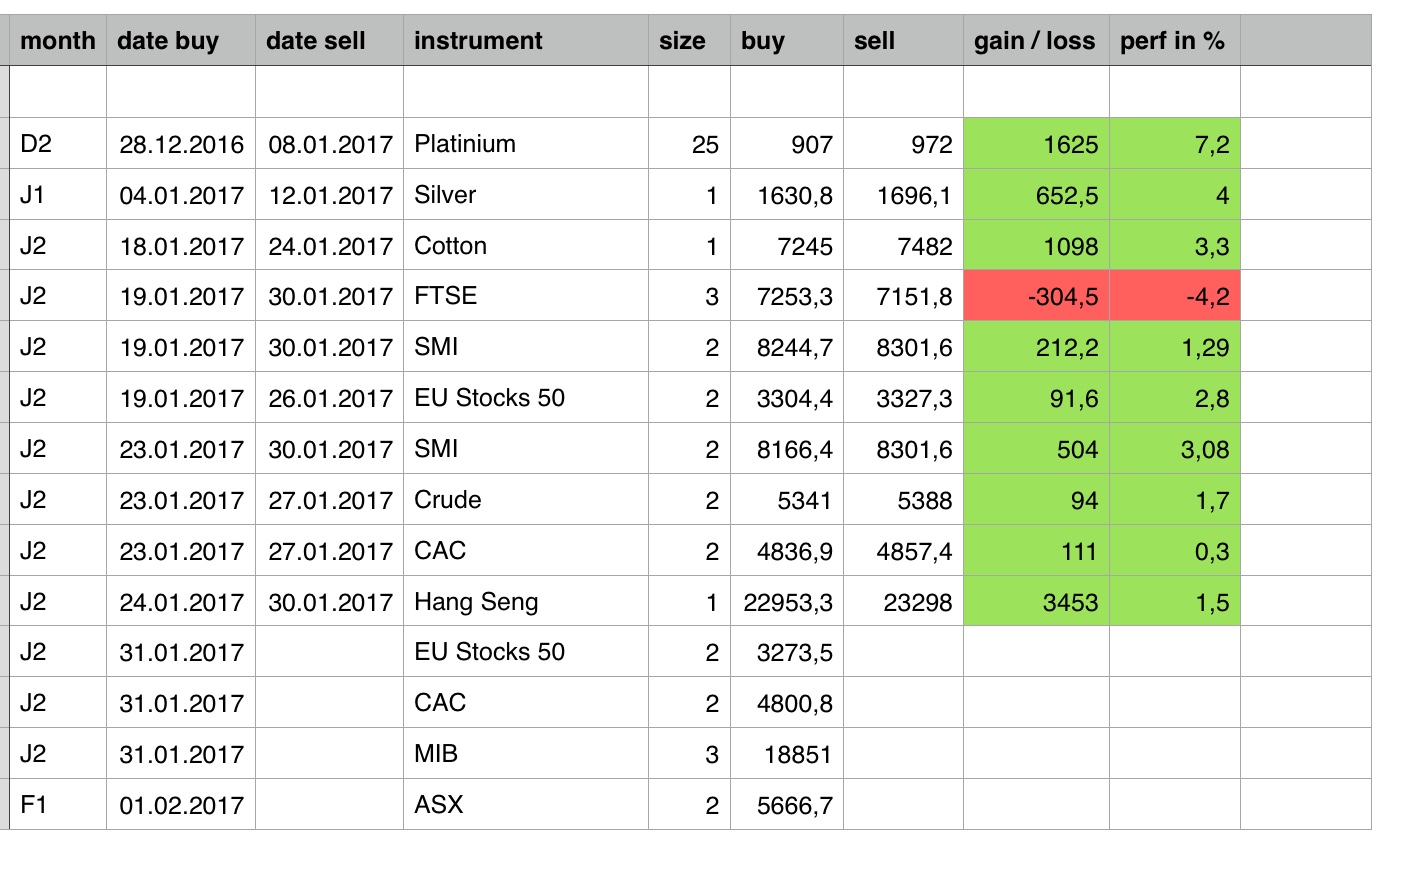Image resolution: width=1402 pixels, height=887 pixels.
Task: Select the 'perf in %' header cell
Action: [x=1174, y=41]
